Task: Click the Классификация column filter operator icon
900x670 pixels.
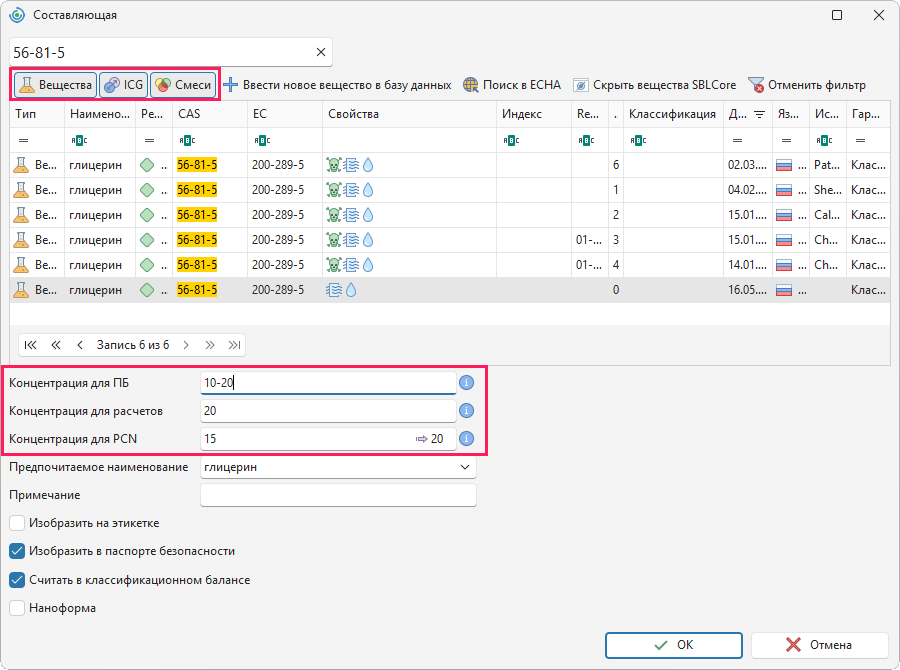Action: pos(638,140)
